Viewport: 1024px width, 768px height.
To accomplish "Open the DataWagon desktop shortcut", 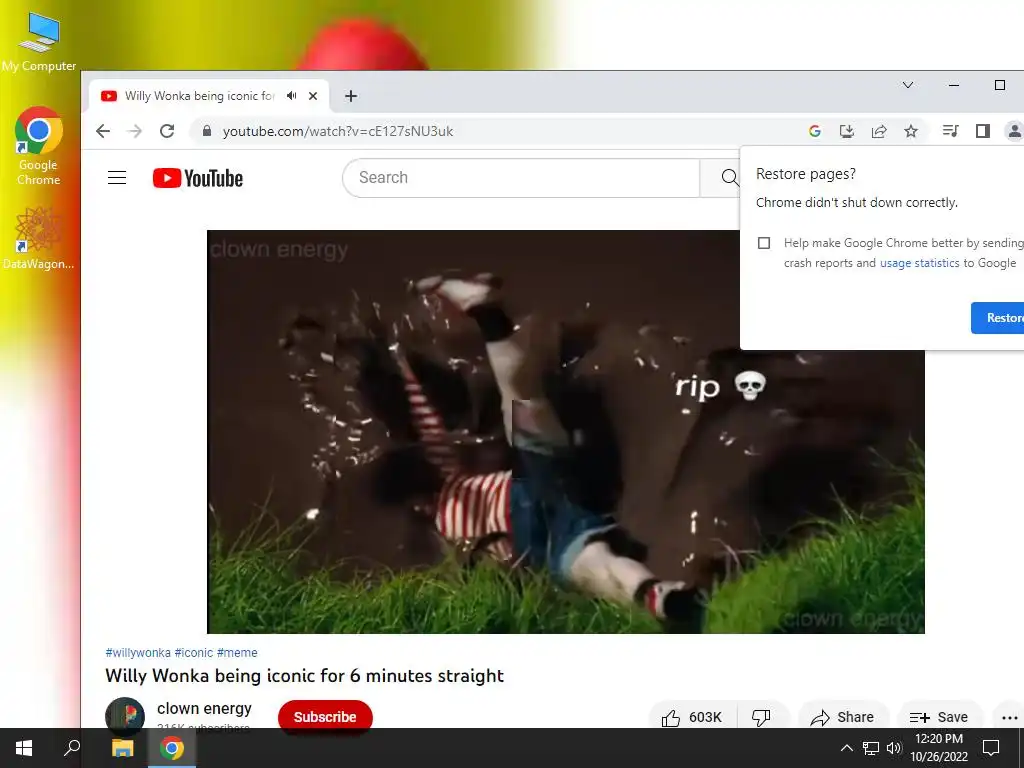I will pos(39,238).
